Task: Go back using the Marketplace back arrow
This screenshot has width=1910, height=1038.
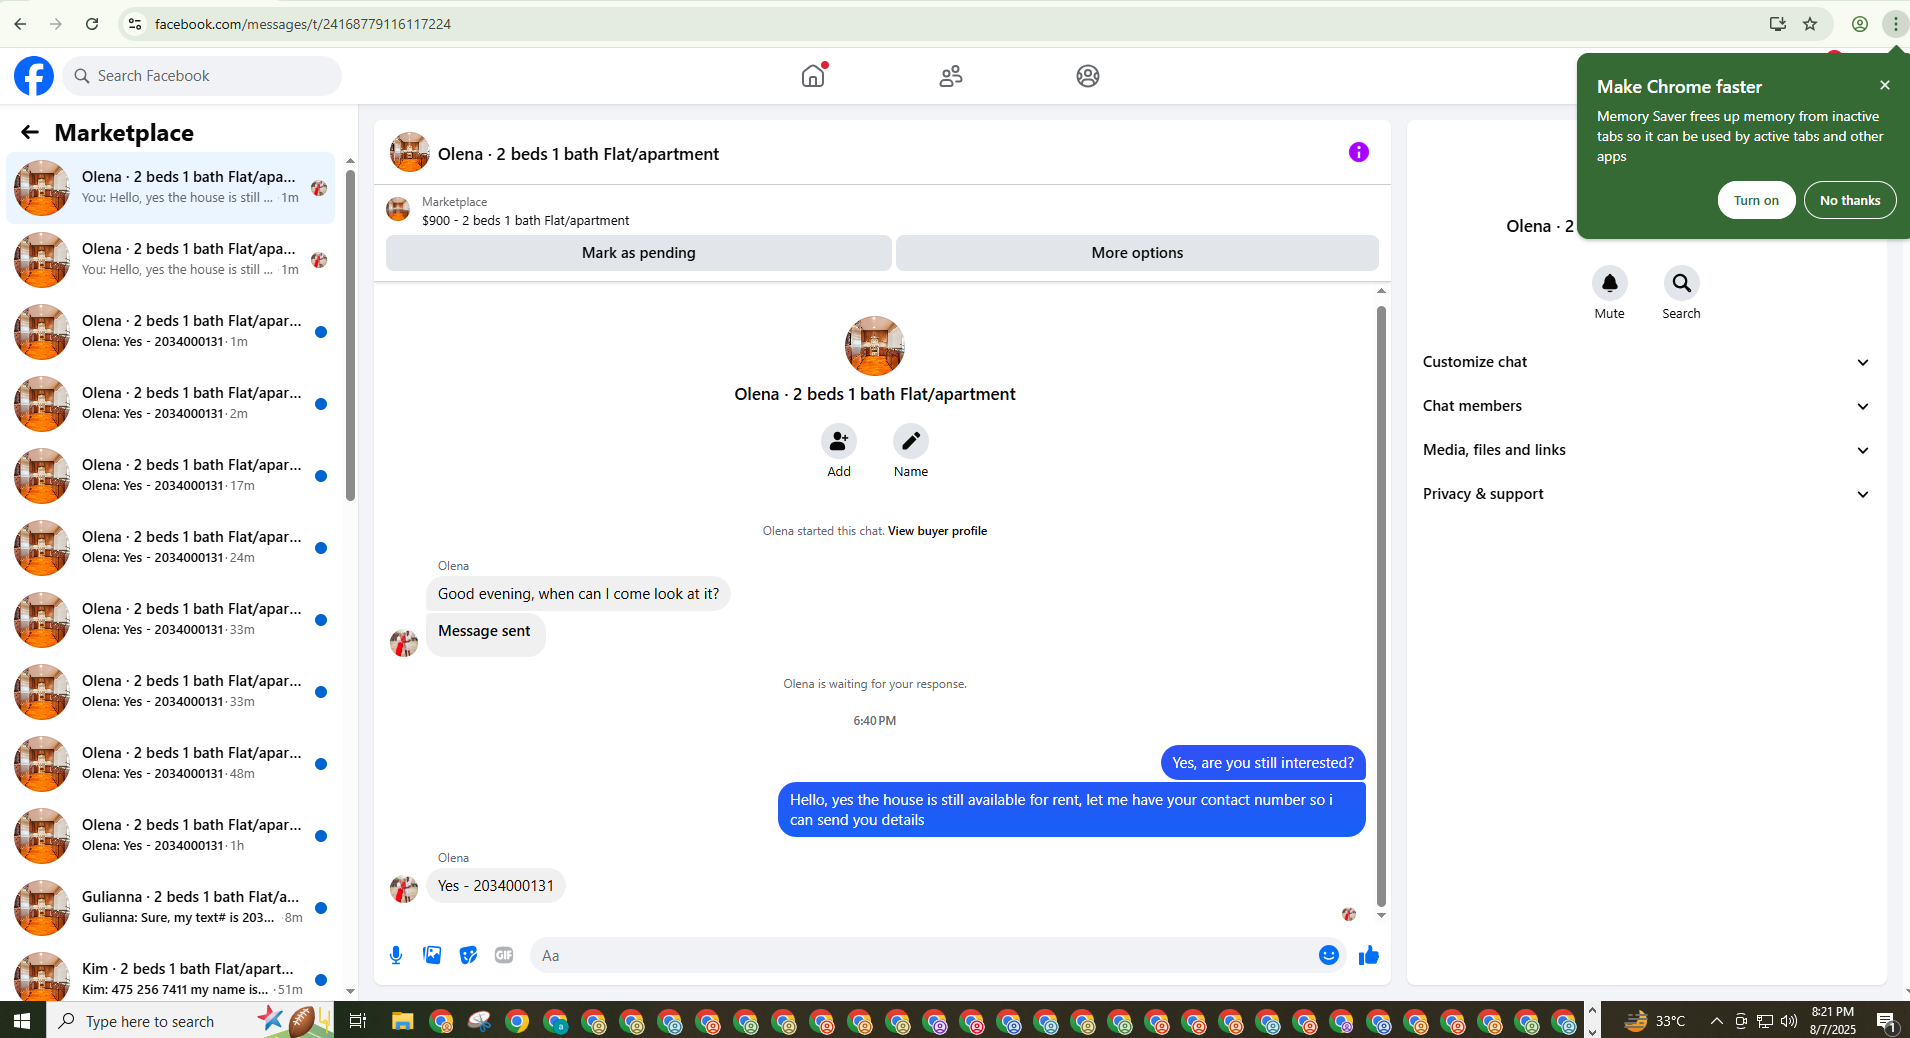Action: (30, 132)
